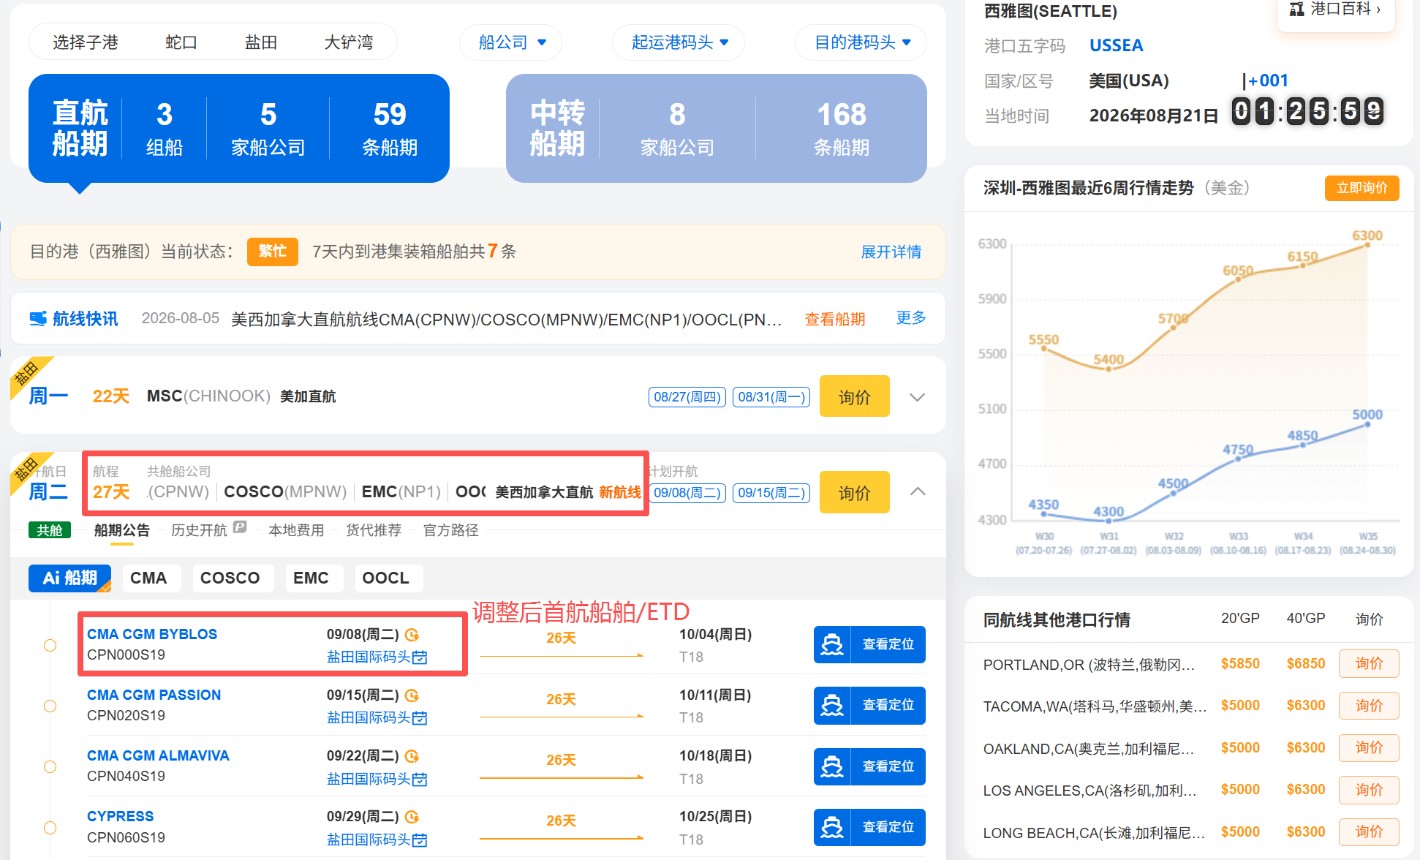
Task: Click the 航线快讯 news icon
Action: coord(38,319)
